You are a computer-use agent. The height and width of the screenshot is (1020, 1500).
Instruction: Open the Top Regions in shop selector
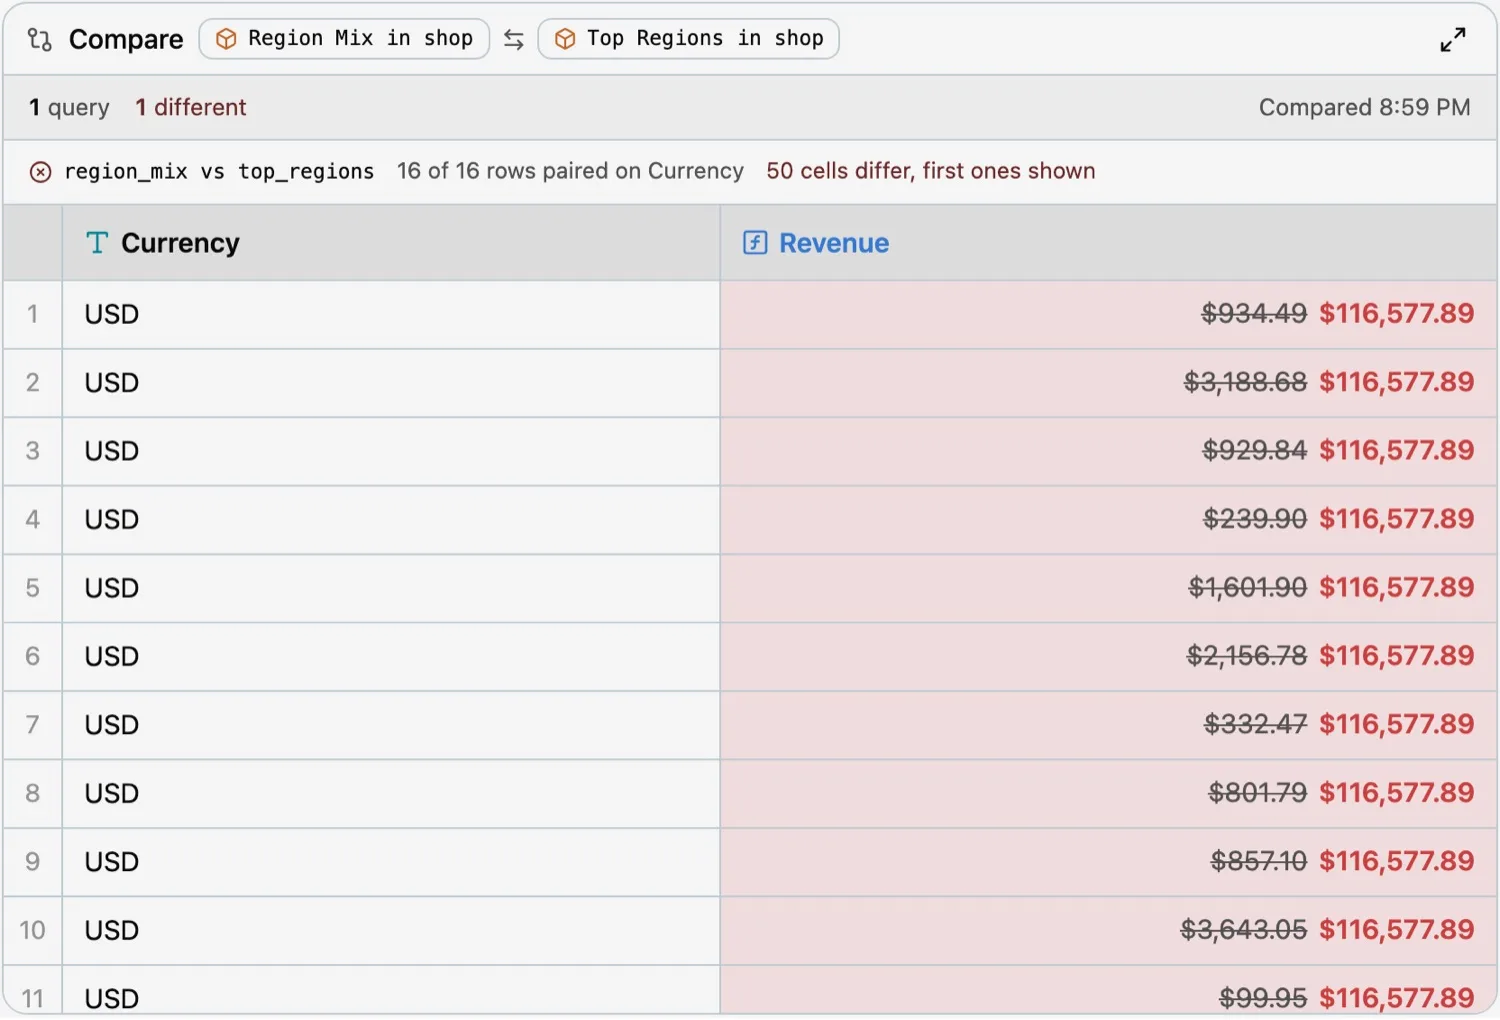tap(689, 39)
